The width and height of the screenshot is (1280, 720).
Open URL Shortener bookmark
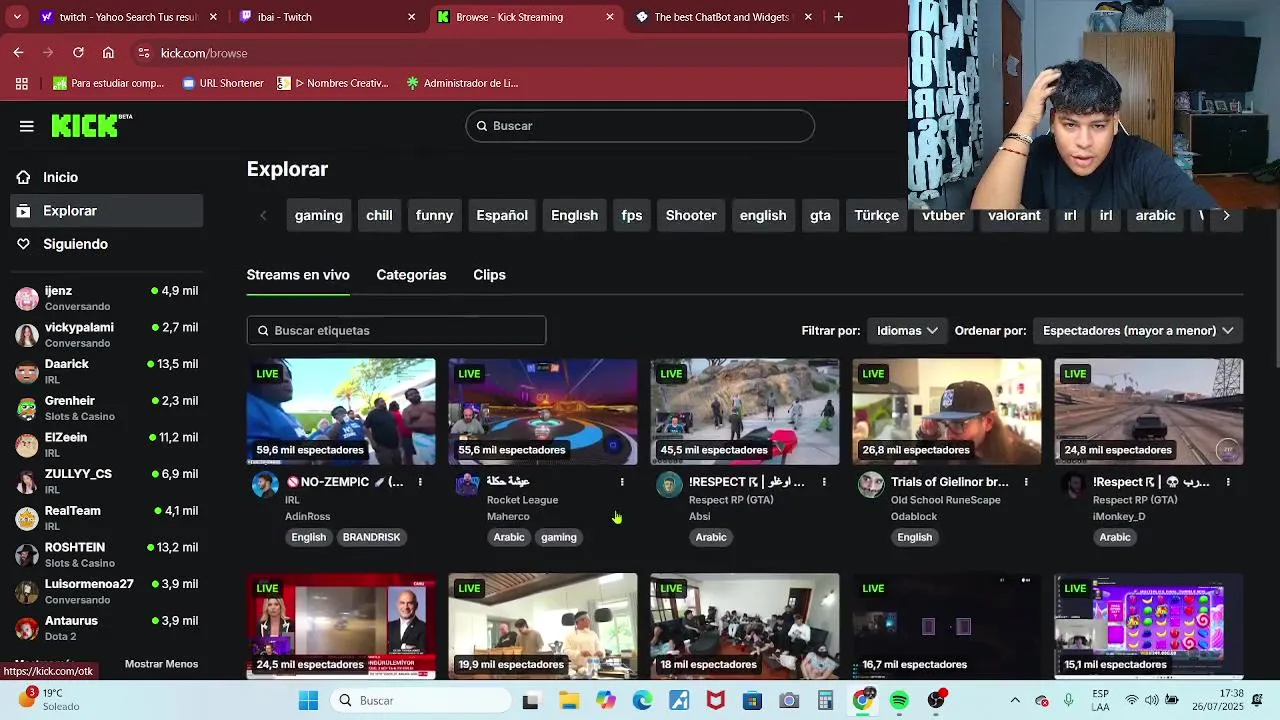pyautogui.click(x=222, y=83)
